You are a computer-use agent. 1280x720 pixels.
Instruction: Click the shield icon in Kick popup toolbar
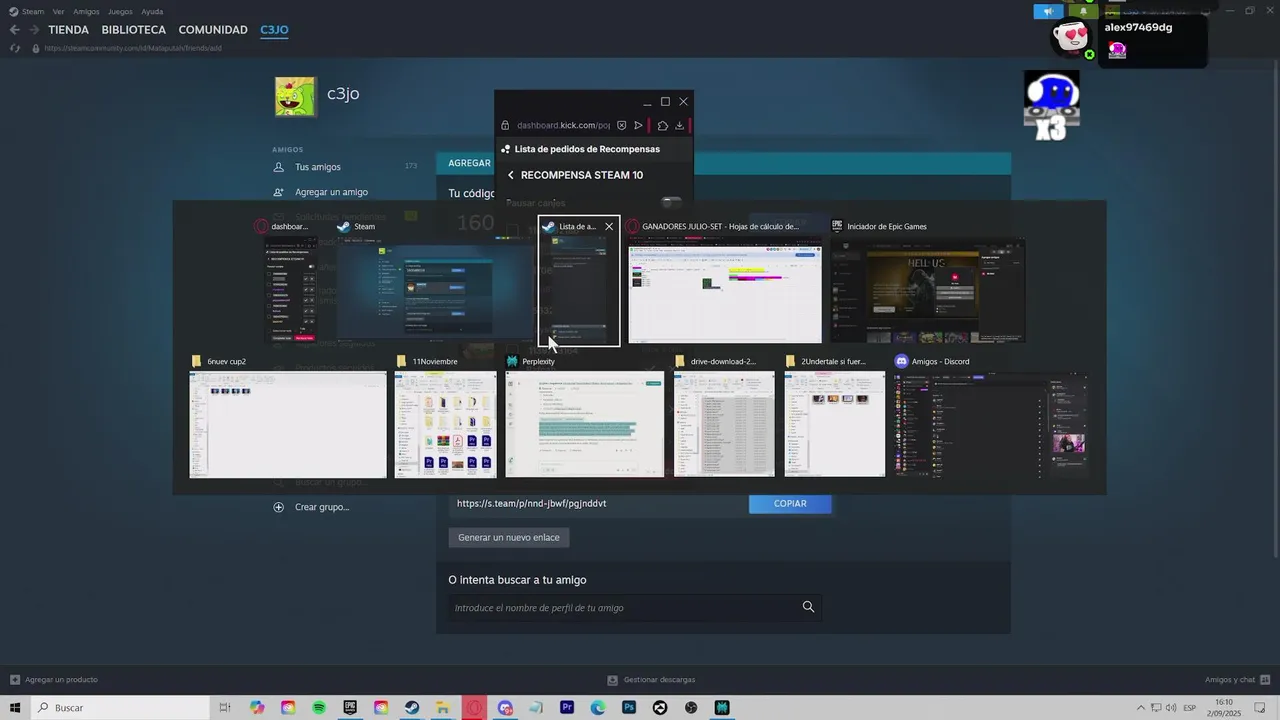621,125
